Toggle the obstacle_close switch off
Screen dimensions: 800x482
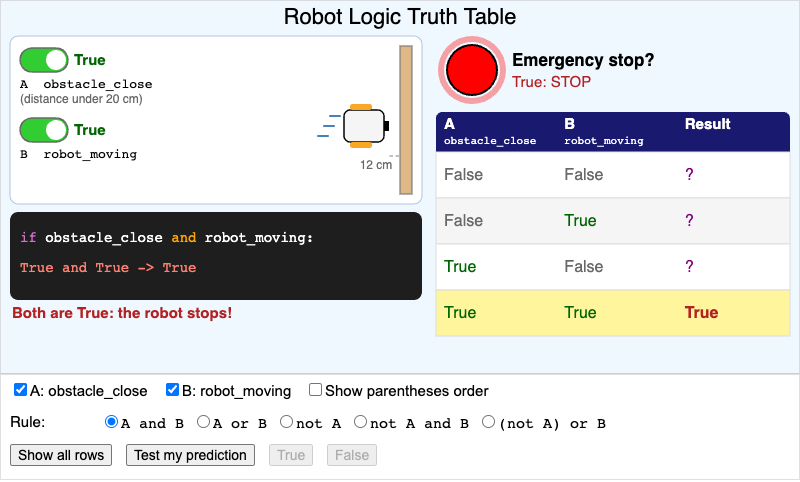pos(44,60)
